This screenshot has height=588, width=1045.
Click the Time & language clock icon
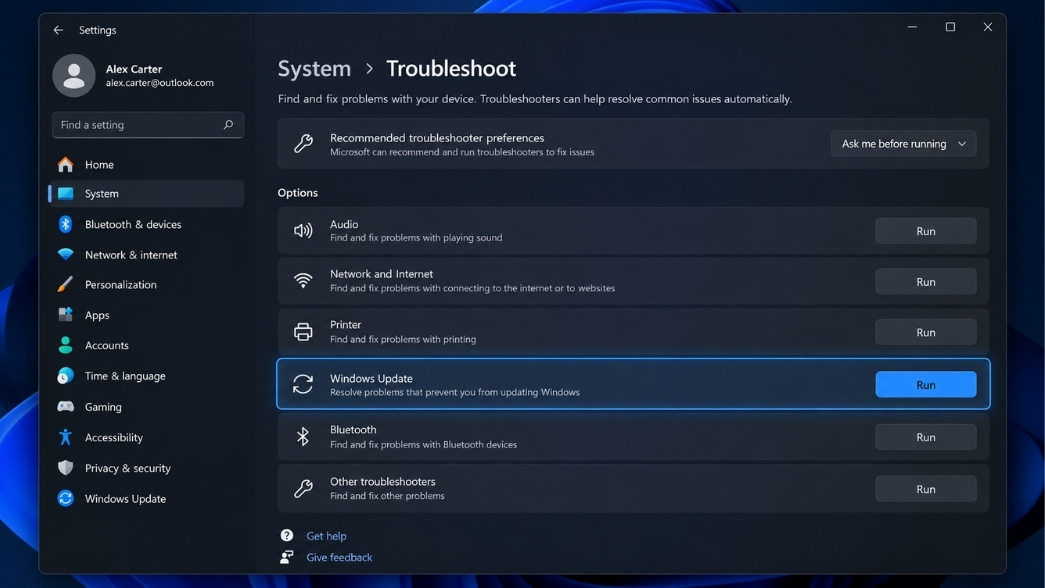coord(65,376)
